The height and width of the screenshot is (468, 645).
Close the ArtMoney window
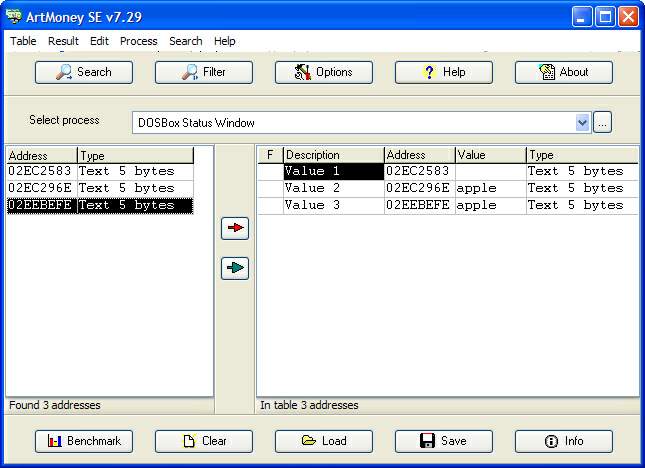[629, 17]
